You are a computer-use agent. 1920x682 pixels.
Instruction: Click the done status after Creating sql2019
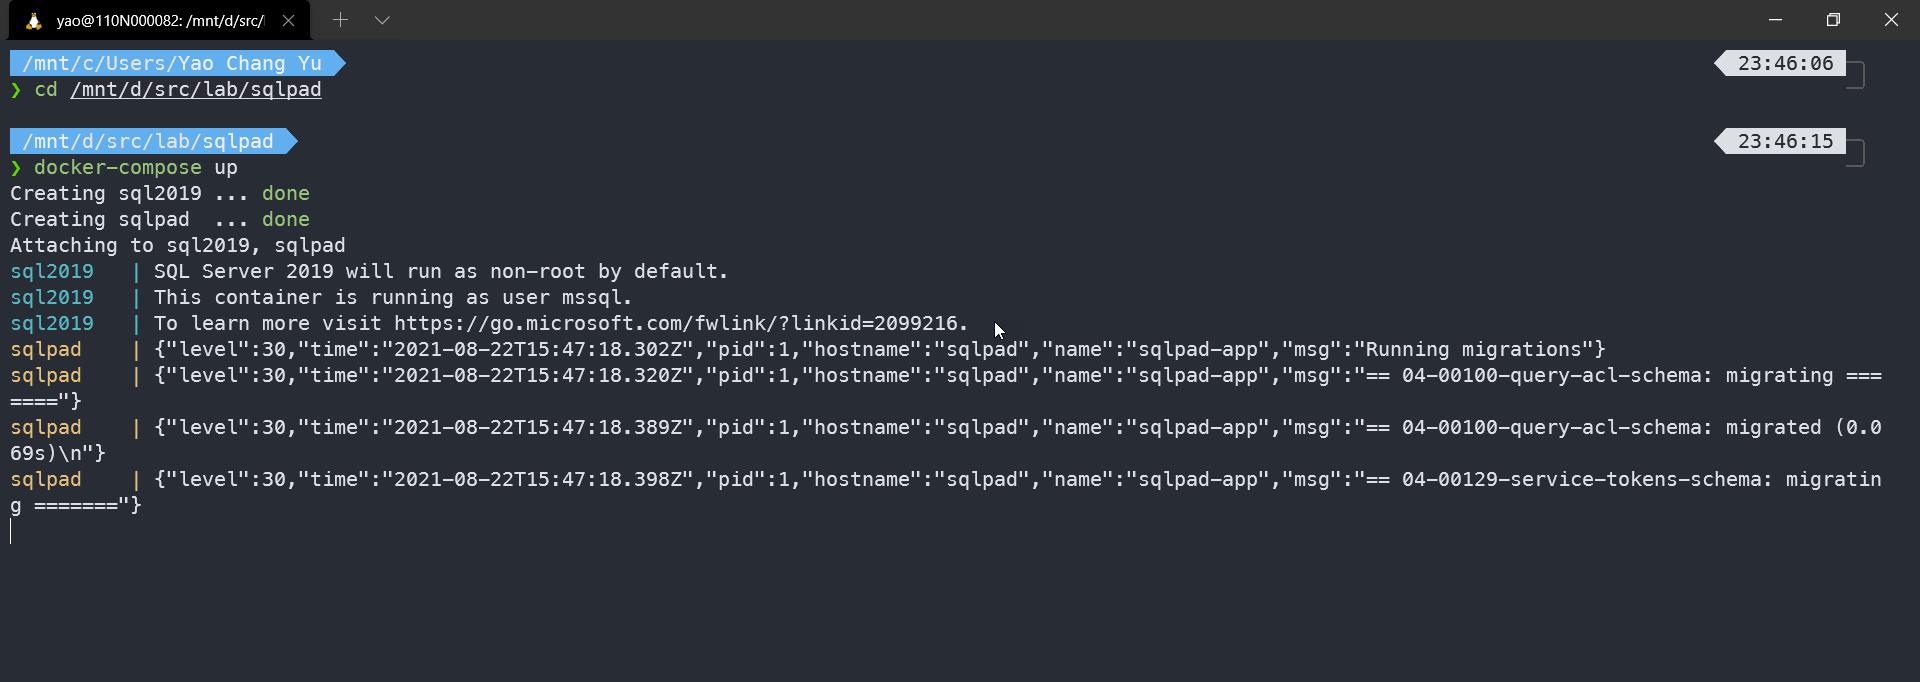(285, 193)
